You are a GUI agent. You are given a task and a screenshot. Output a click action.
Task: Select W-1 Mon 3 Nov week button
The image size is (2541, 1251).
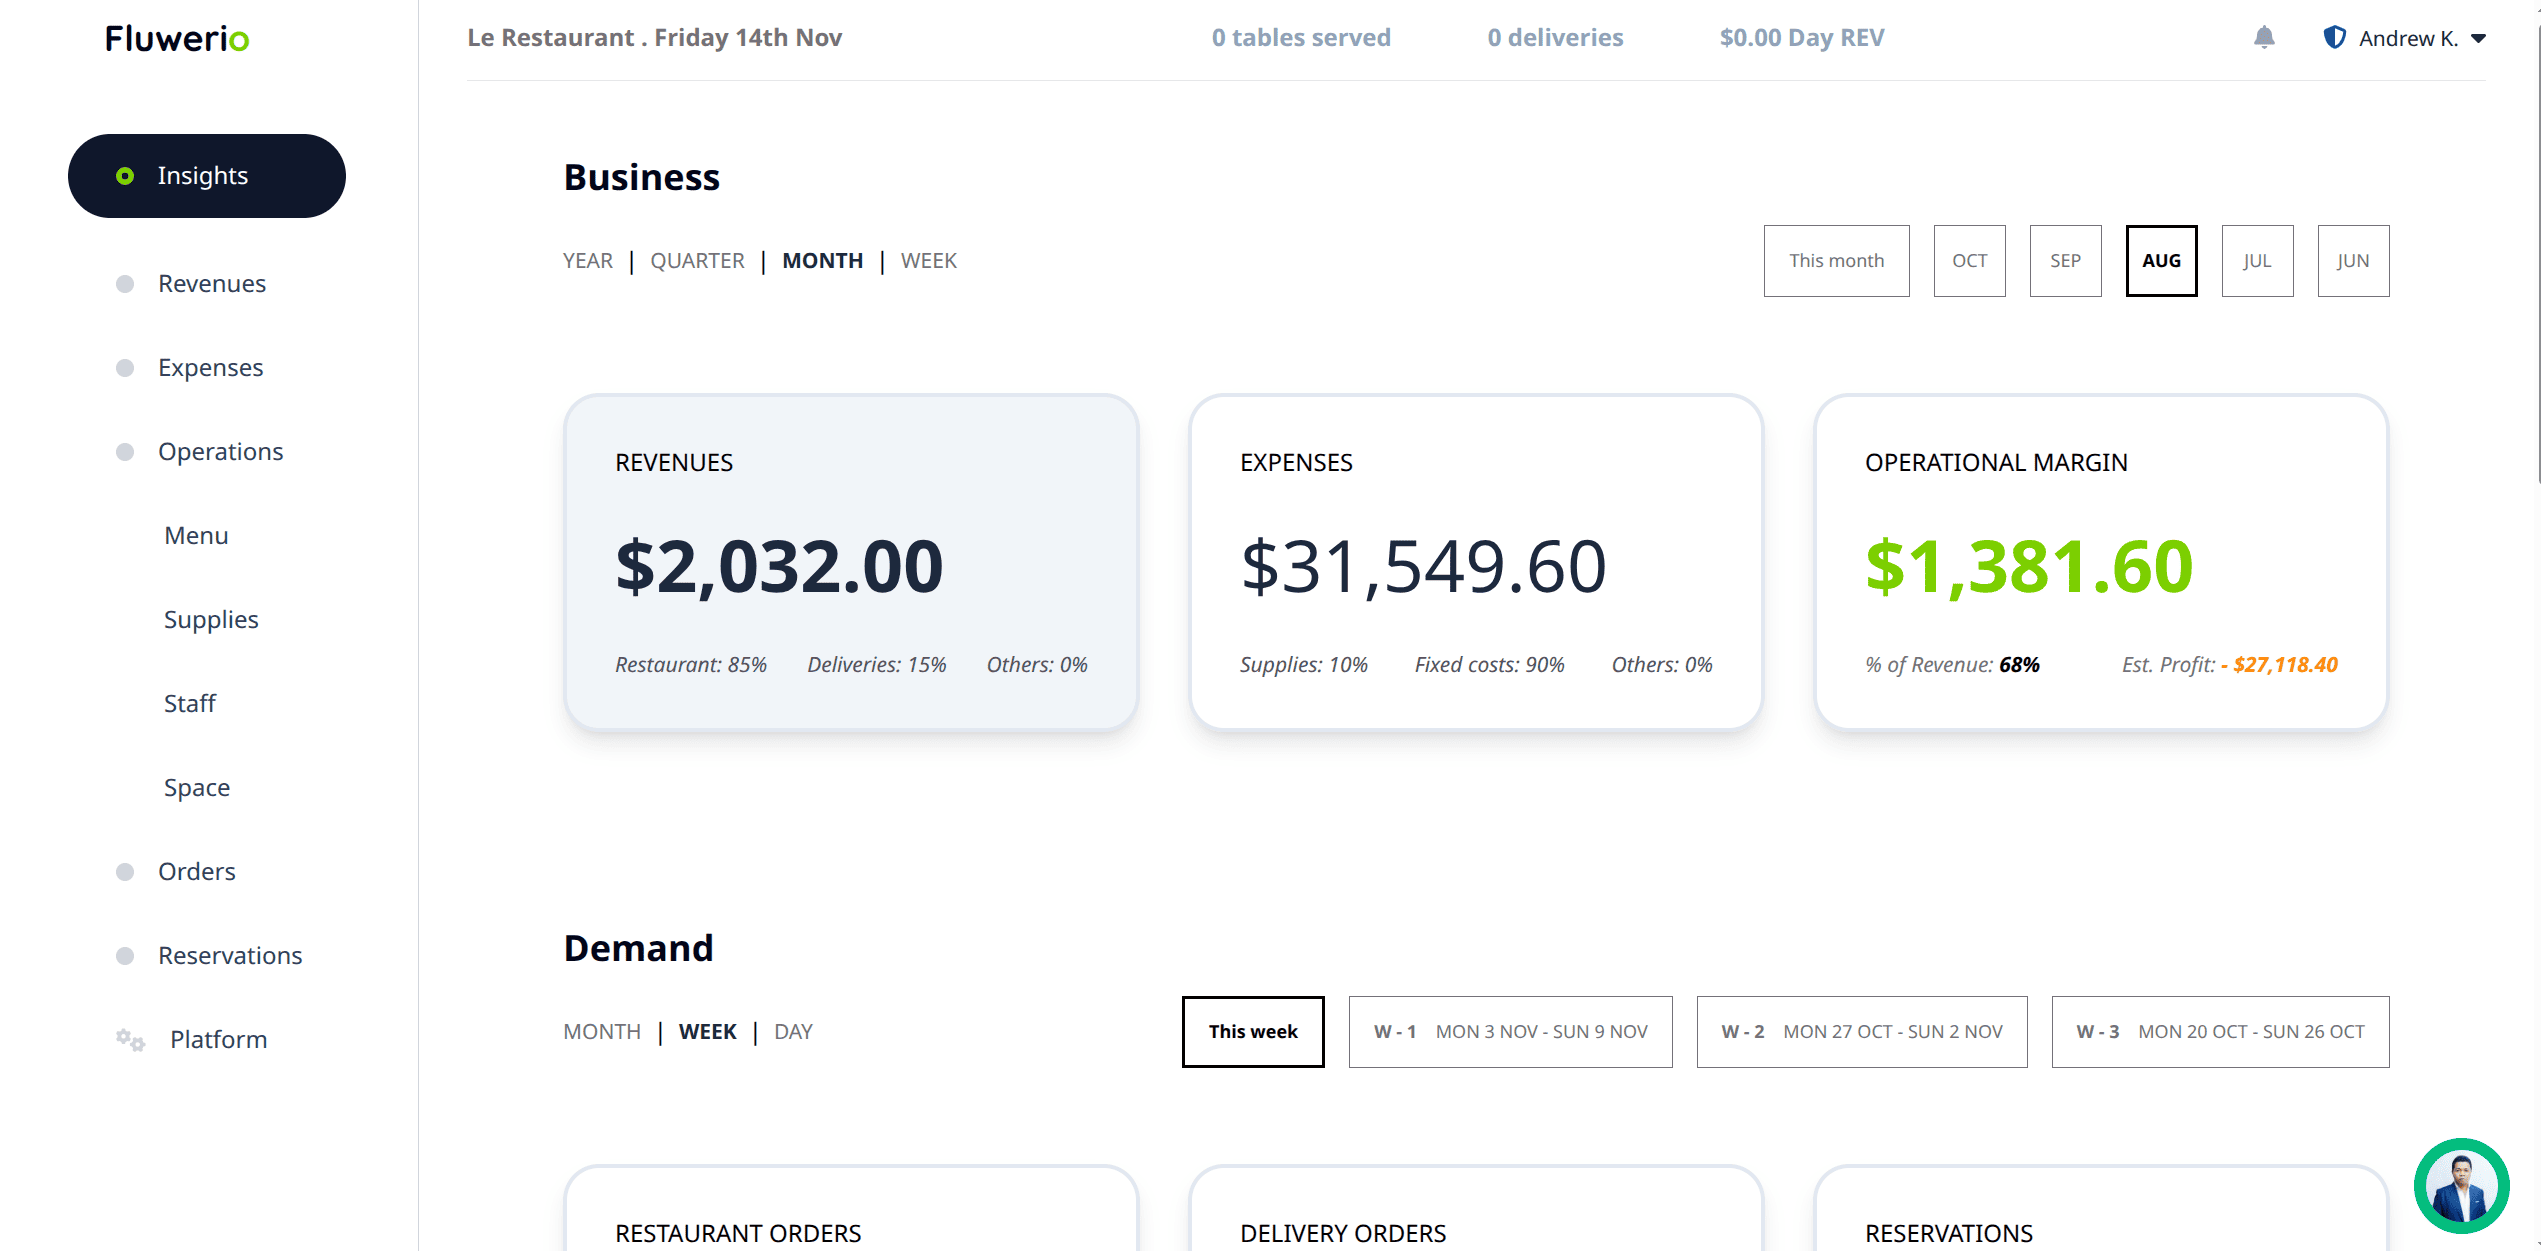(x=1510, y=1032)
